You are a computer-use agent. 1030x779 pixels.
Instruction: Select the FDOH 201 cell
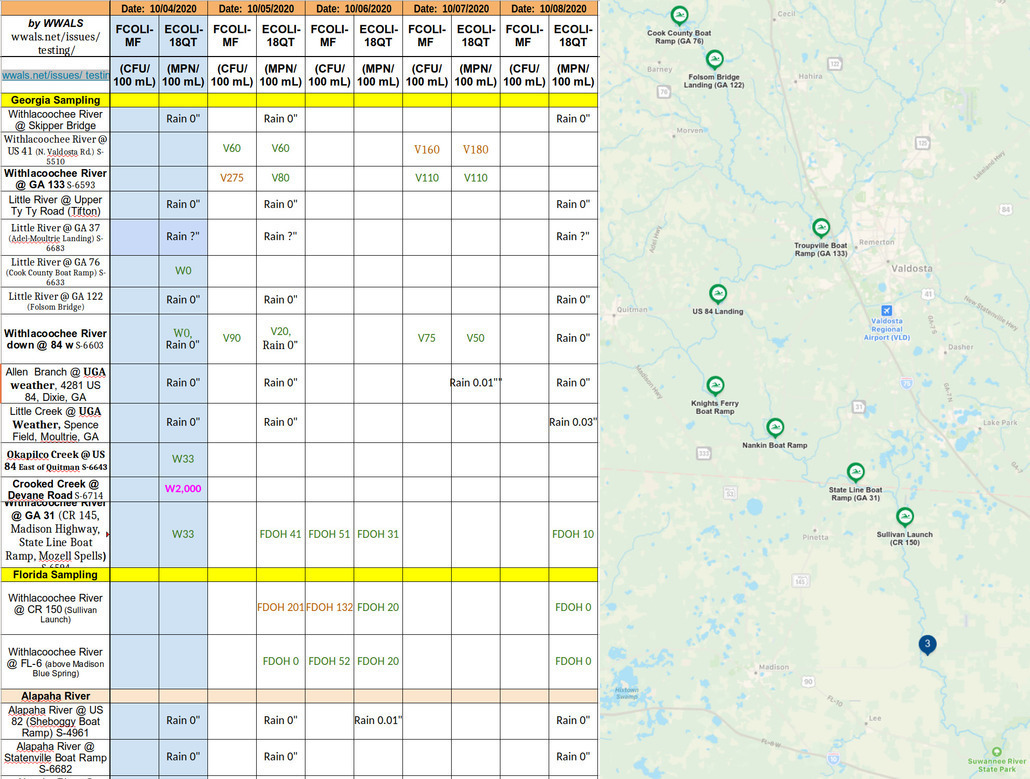tap(280, 608)
